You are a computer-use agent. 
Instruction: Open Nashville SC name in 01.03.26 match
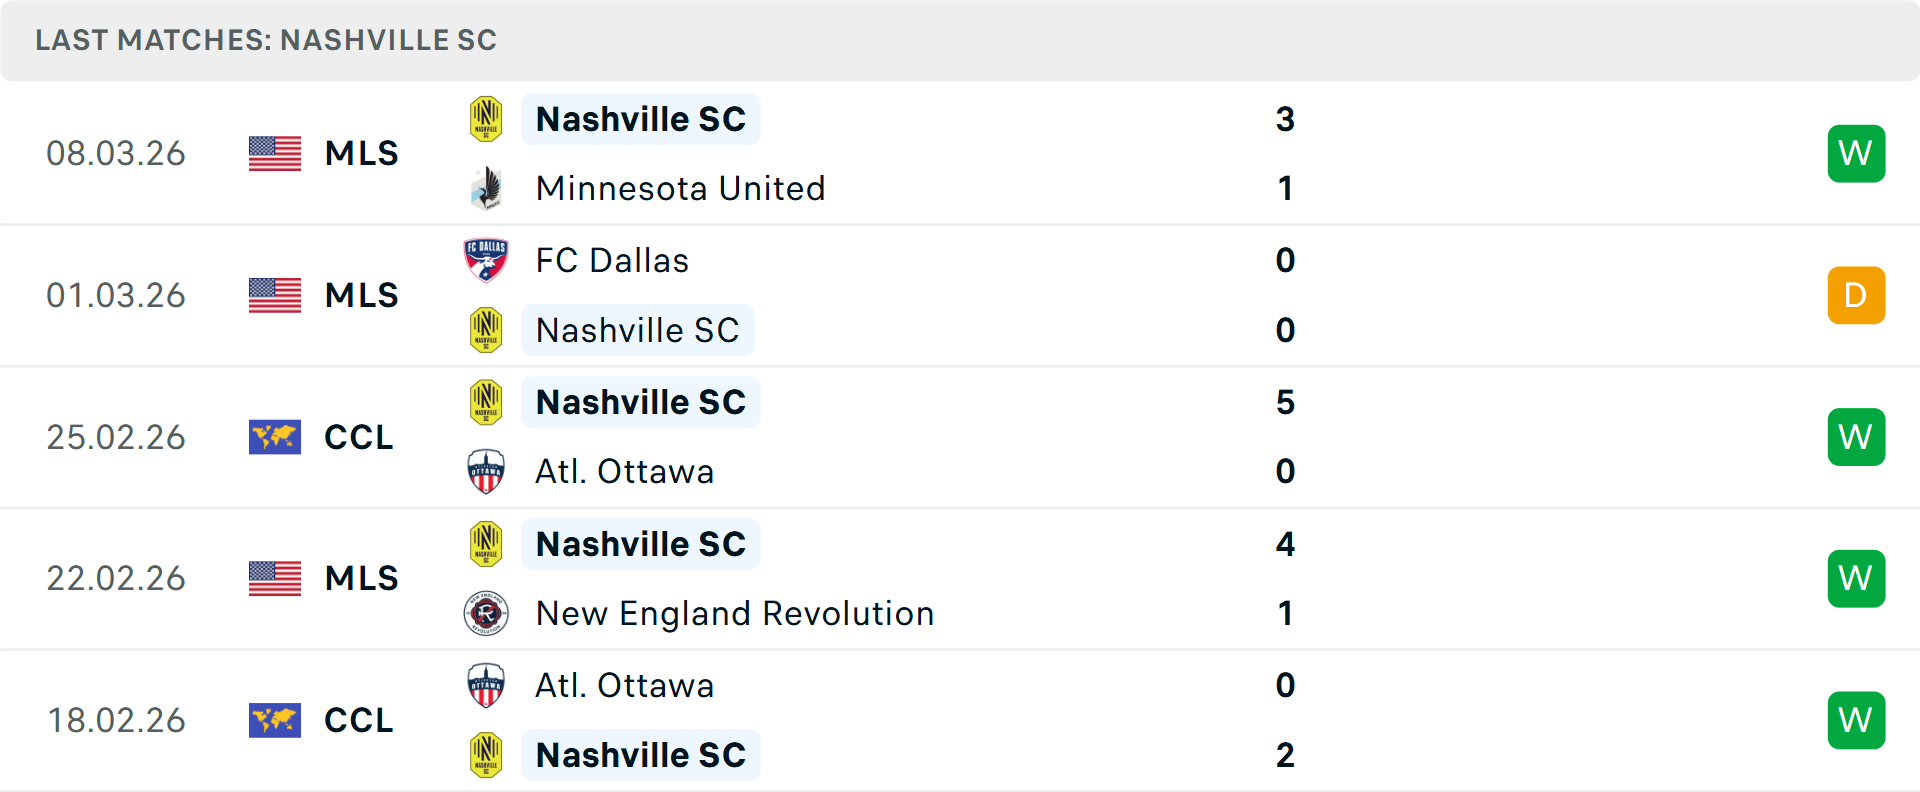(x=637, y=330)
